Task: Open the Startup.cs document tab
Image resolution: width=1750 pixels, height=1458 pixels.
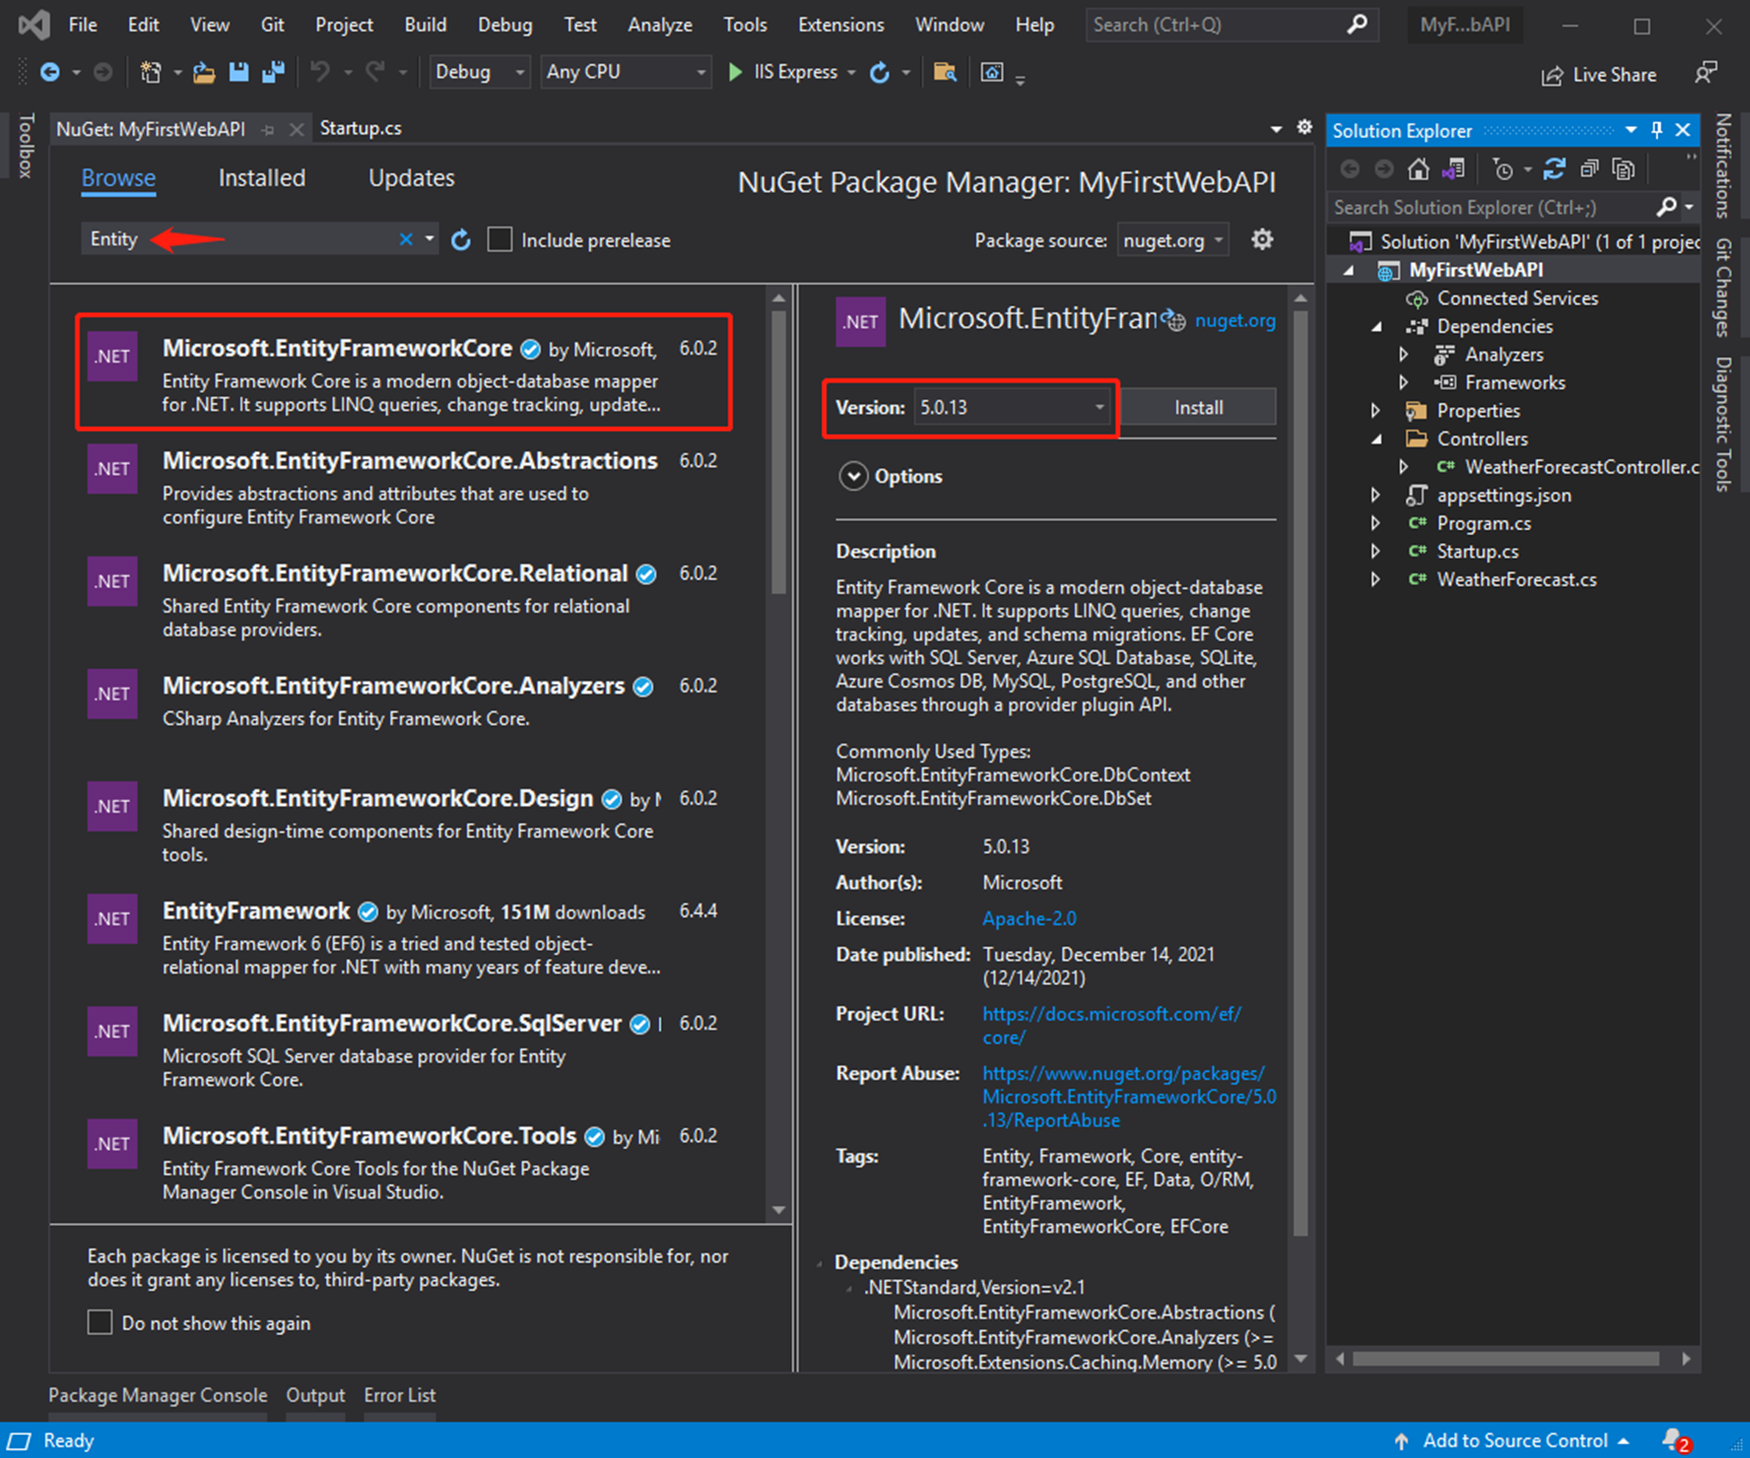Action: (x=361, y=128)
